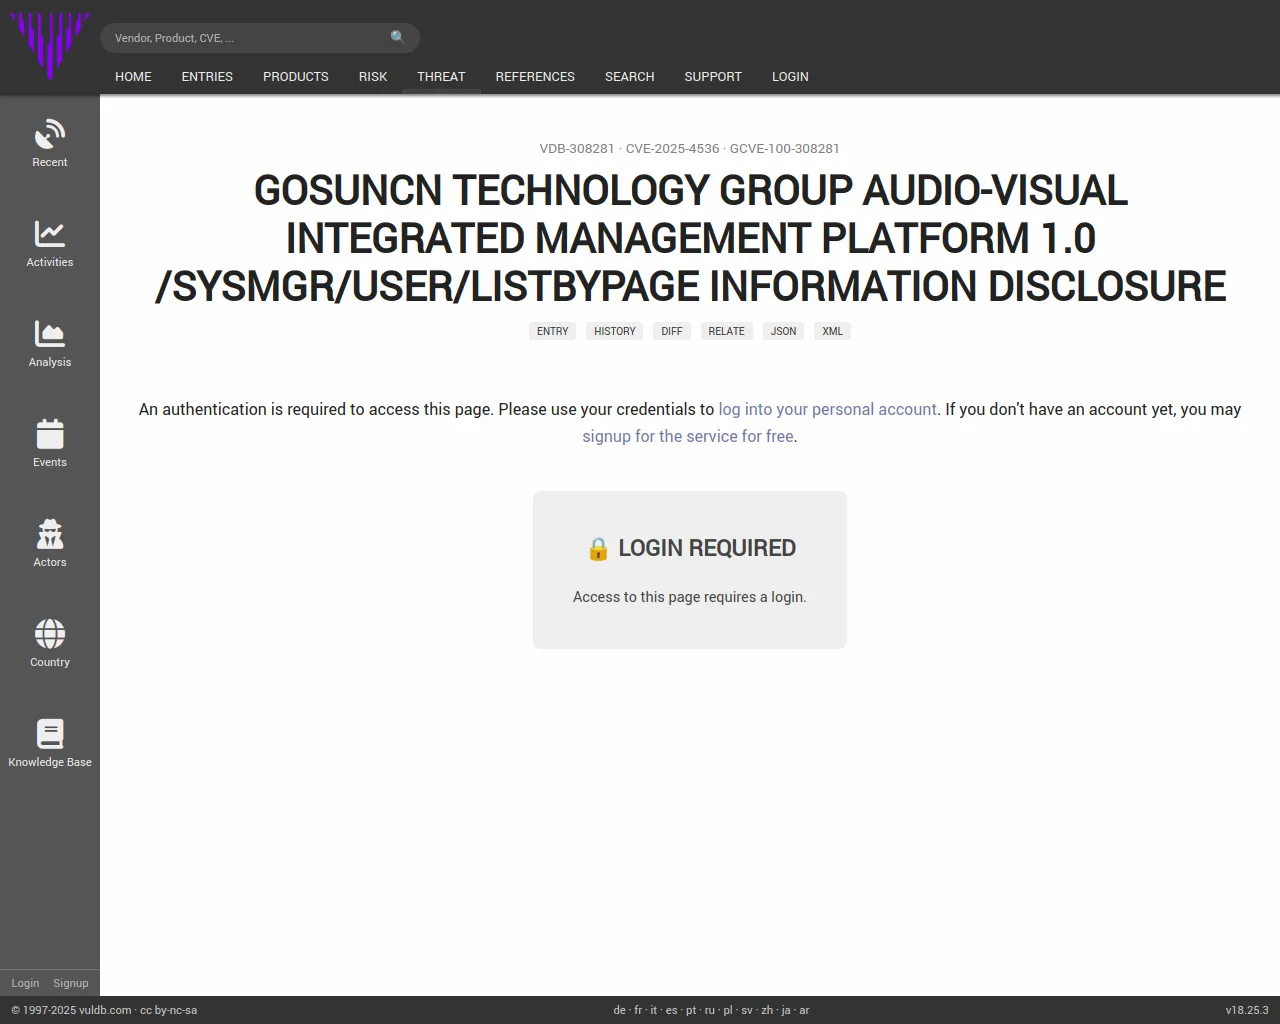Click Login in the sidebar footer
The image size is (1280, 1024).
[x=25, y=983]
